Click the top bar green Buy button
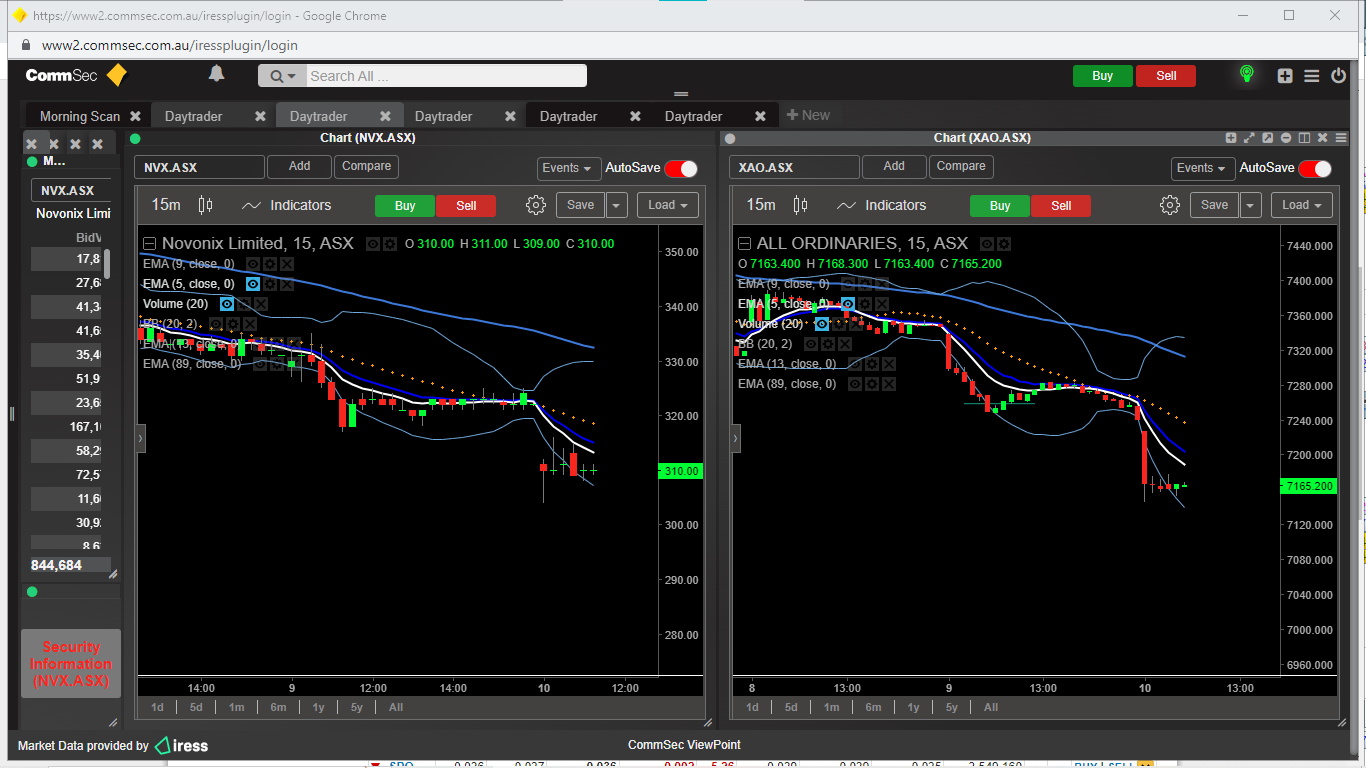The height and width of the screenshot is (768, 1366). click(1102, 76)
